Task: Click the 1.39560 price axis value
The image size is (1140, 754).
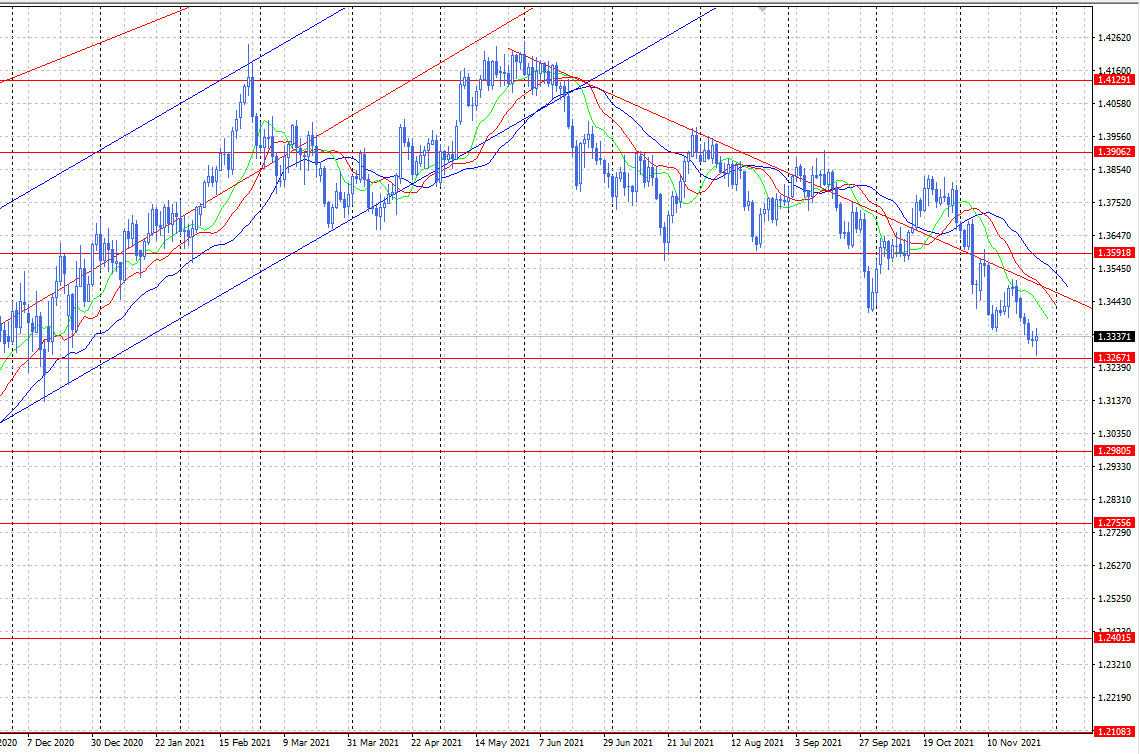Action: click(1114, 137)
